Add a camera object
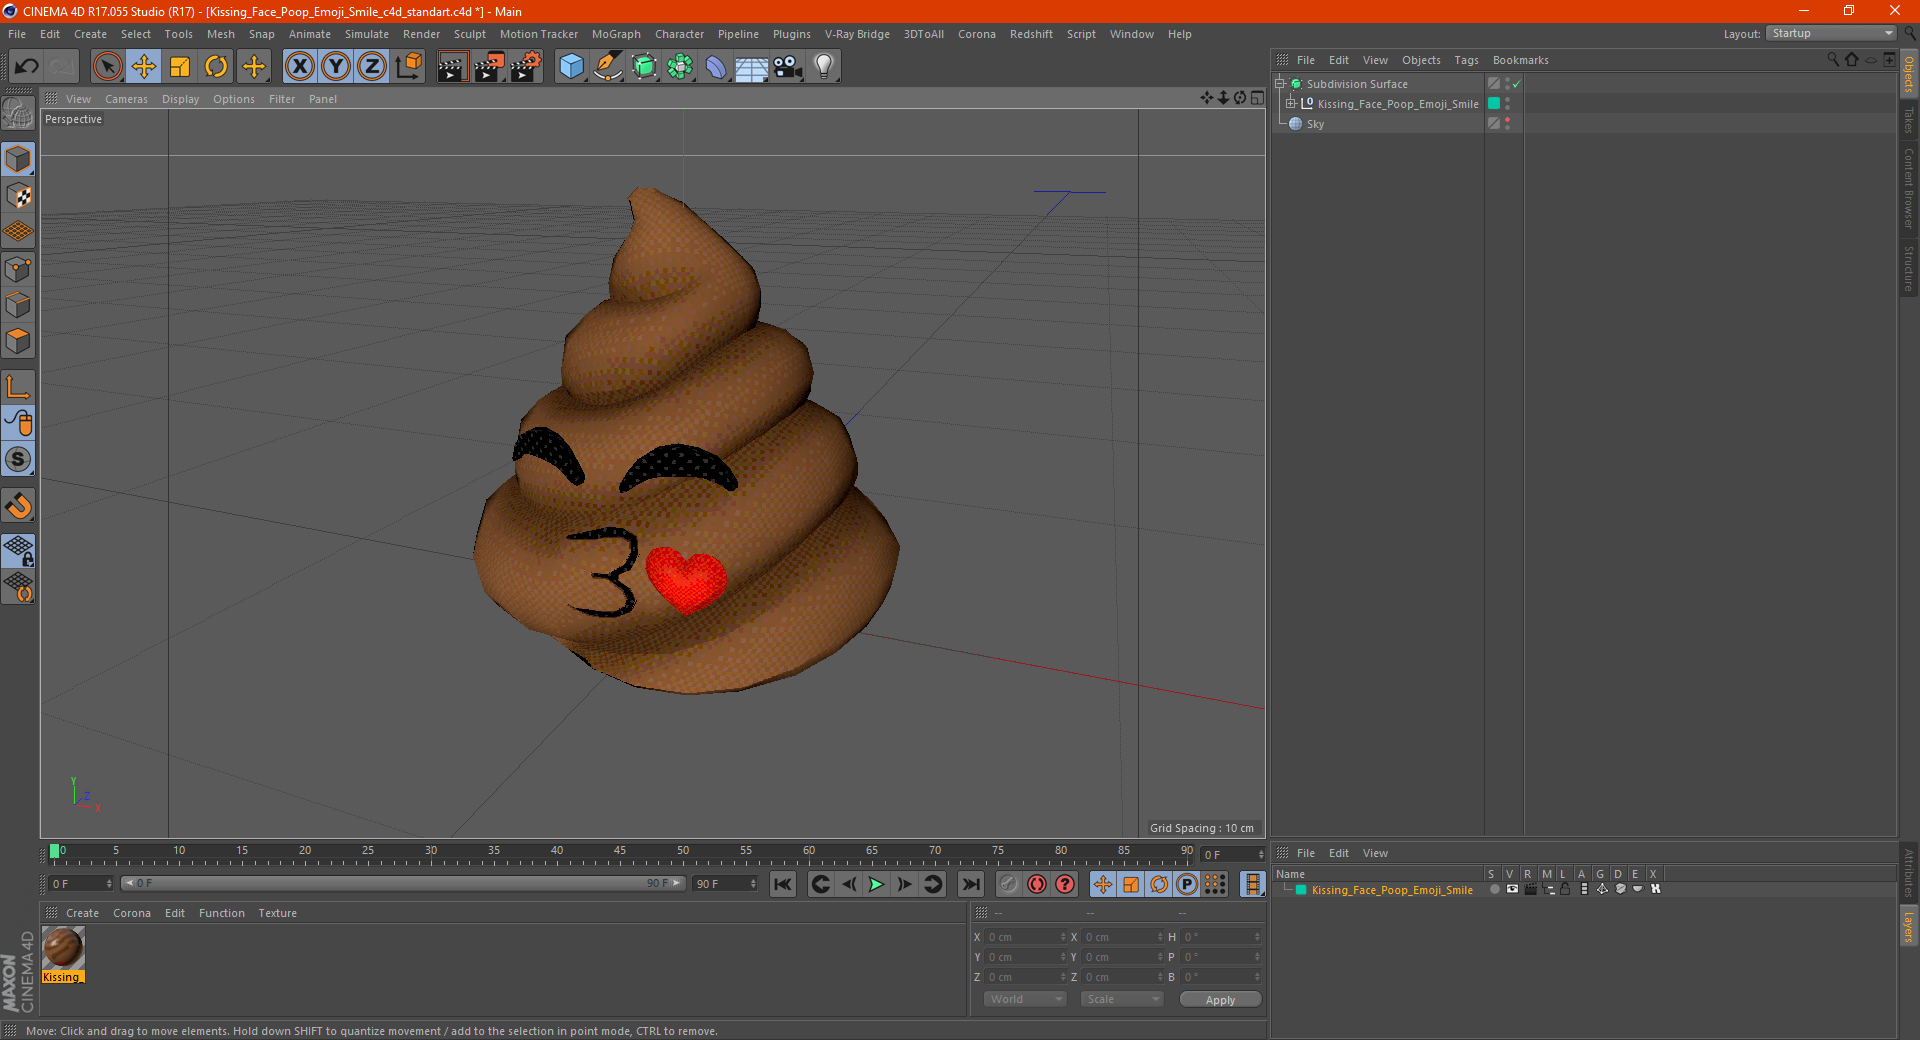The width and height of the screenshot is (1920, 1040). tap(788, 67)
